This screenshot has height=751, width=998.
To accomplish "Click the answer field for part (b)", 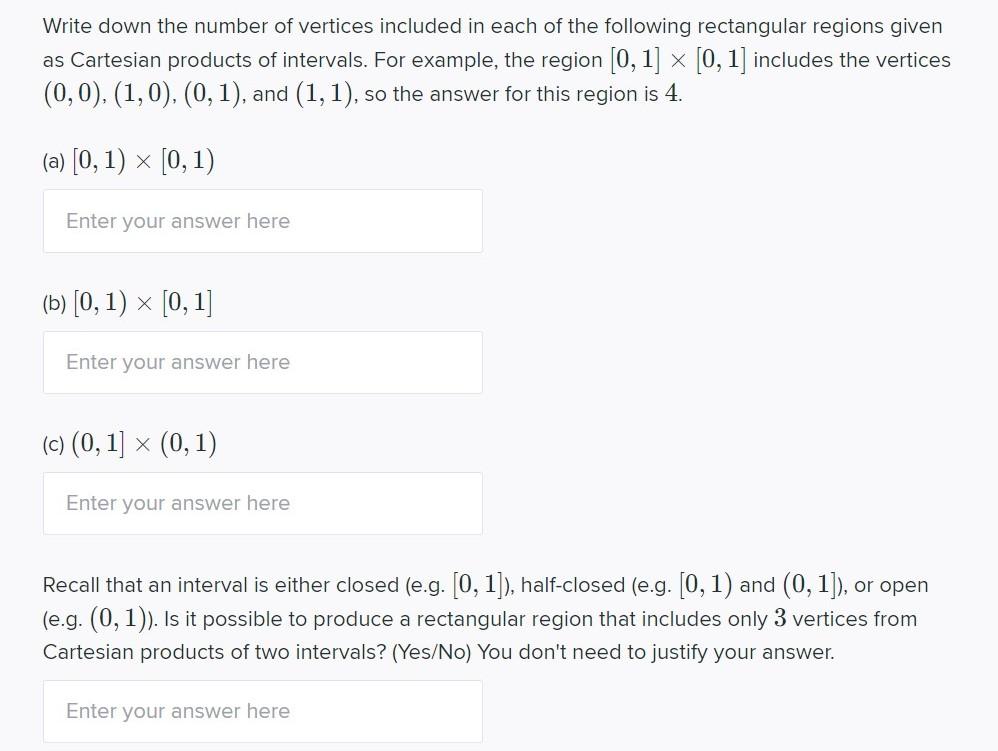I will click(x=262, y=361).
